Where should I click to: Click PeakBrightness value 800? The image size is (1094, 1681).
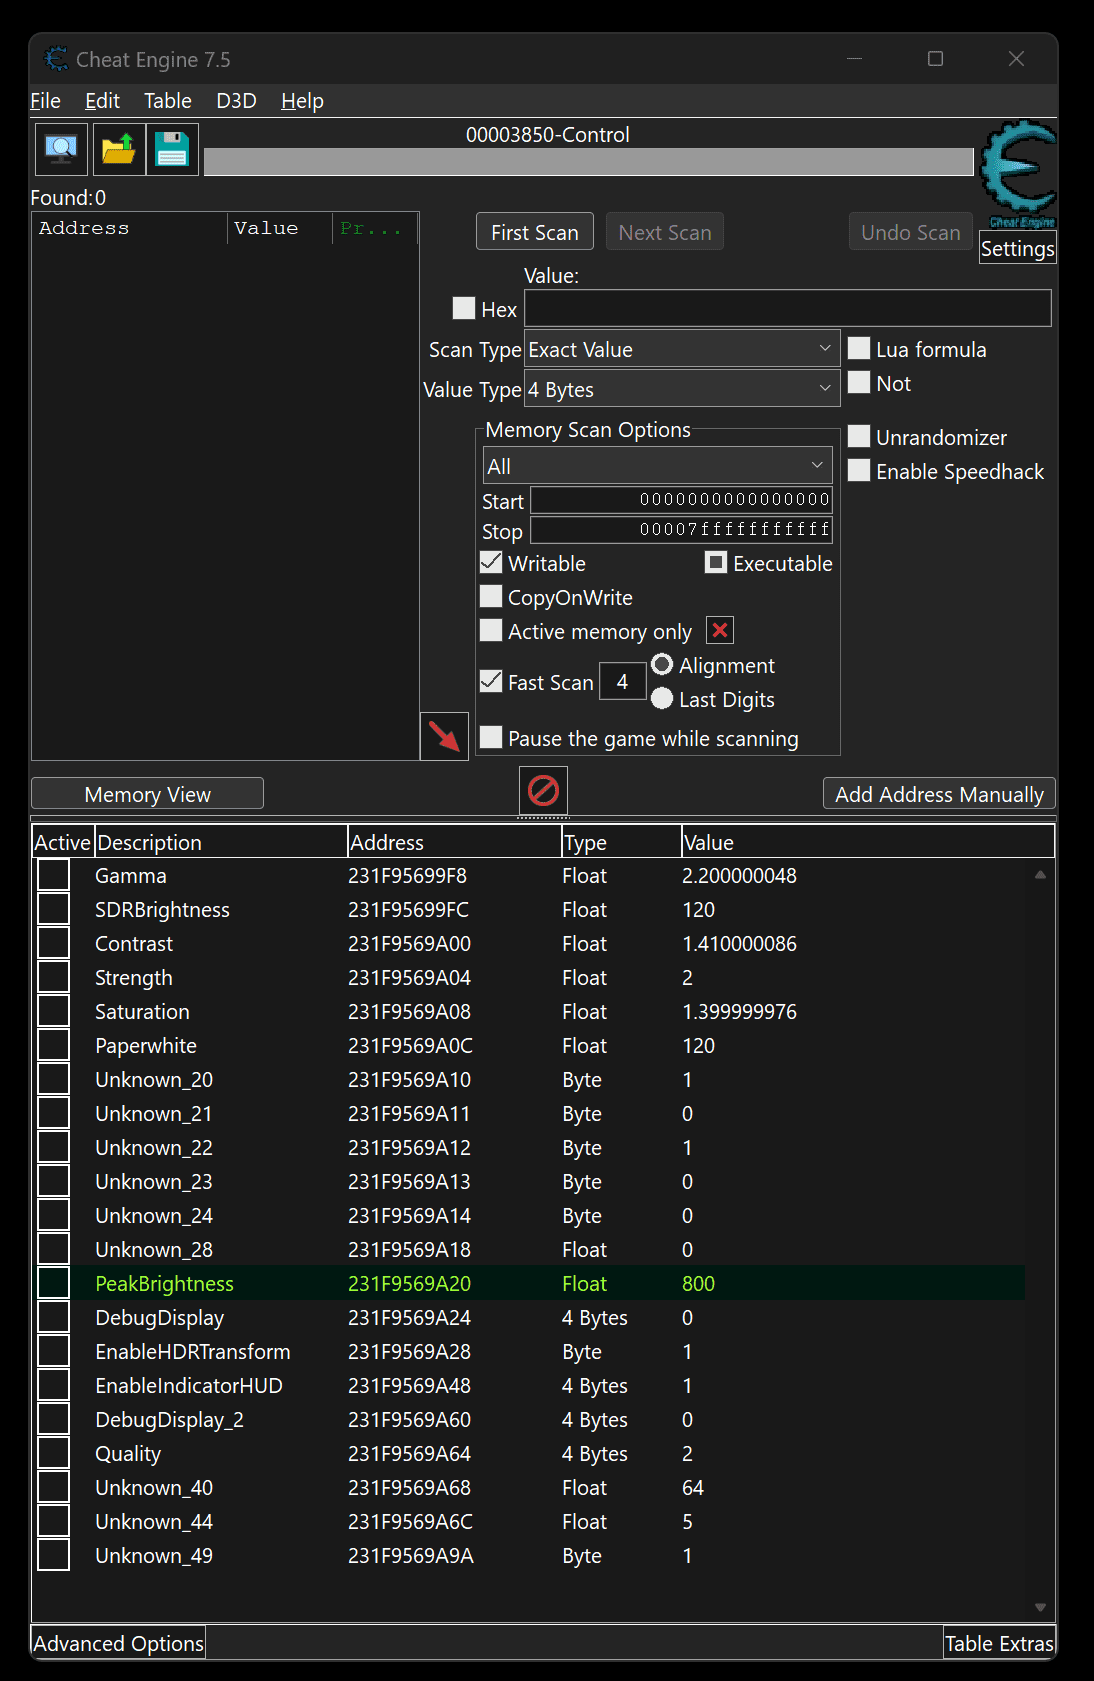698,1283
